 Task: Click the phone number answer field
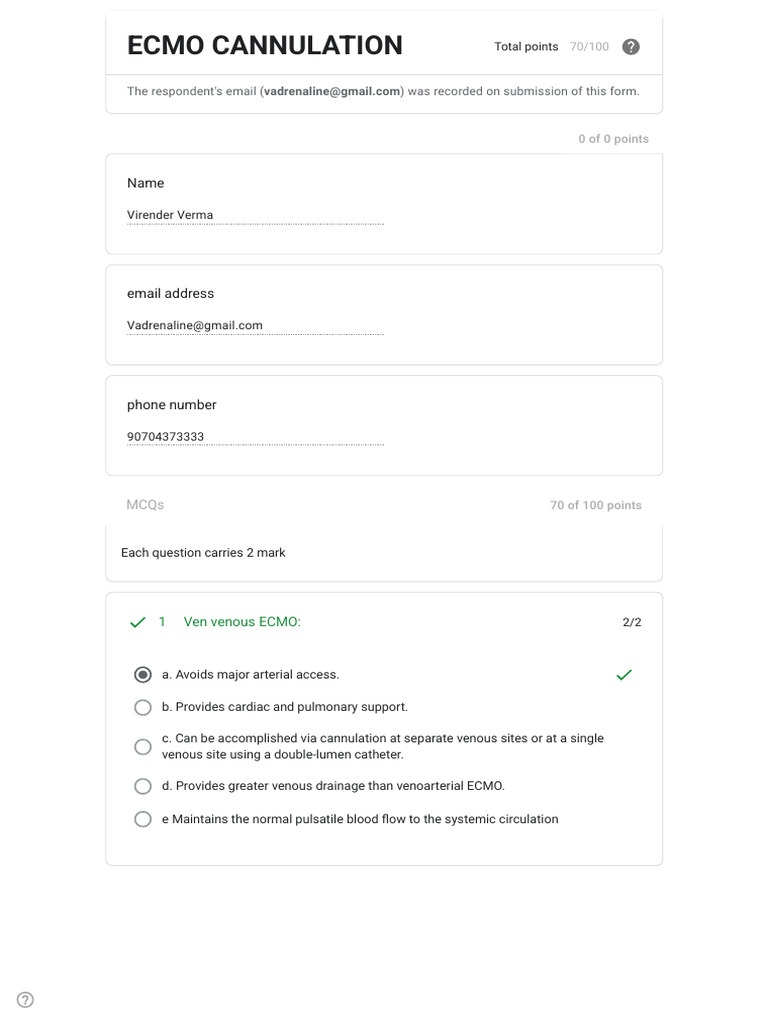[x=255, y=437]
